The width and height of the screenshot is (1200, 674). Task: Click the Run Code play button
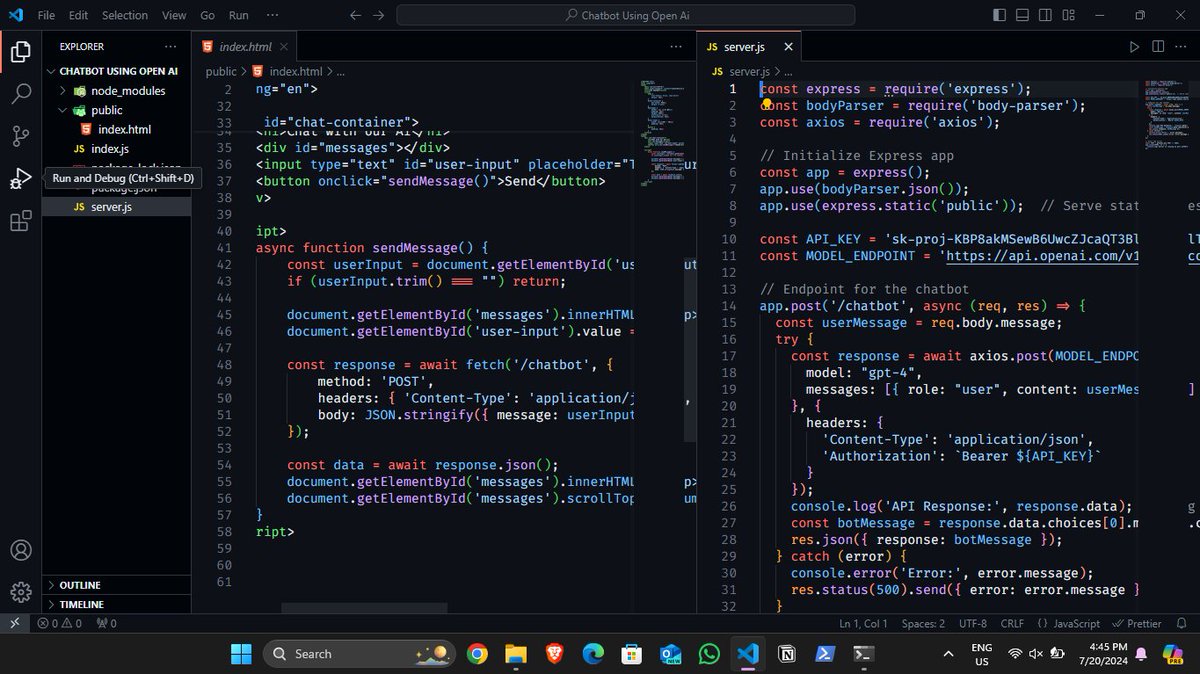(x=1134, y=47)
